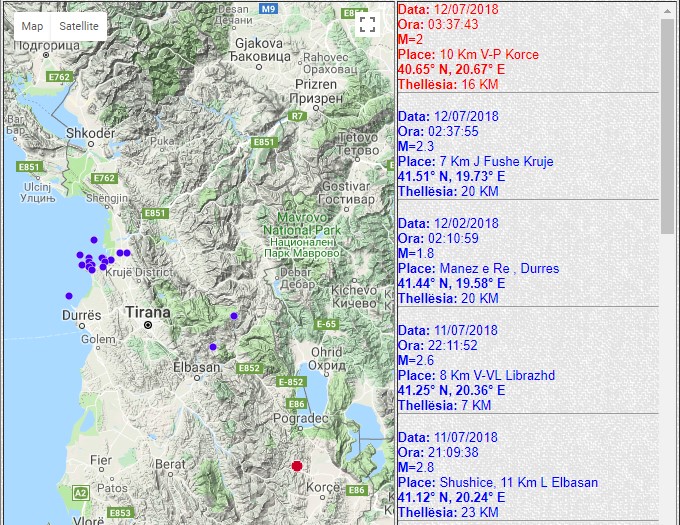Click the red earthquake marker near Korçë
Image resolution: width=680 pixels, height=525 pixels.
[297, 466]
